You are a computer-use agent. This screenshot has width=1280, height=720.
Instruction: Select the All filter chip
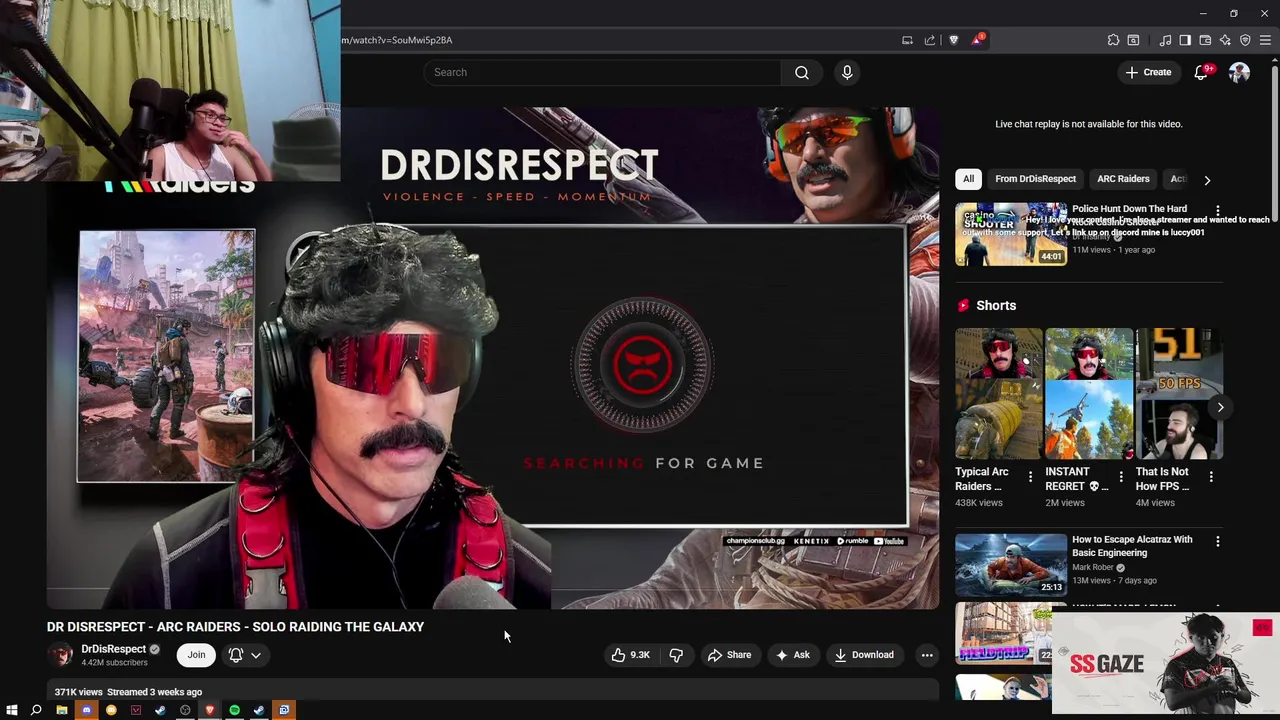click(x=968, y=179)
